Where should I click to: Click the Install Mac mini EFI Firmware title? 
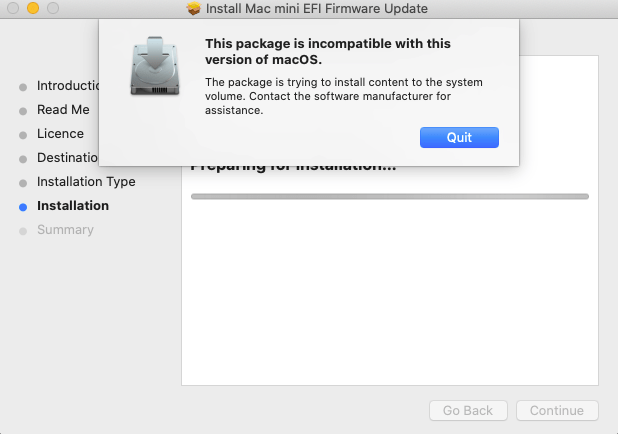click(x=316, y=8)
